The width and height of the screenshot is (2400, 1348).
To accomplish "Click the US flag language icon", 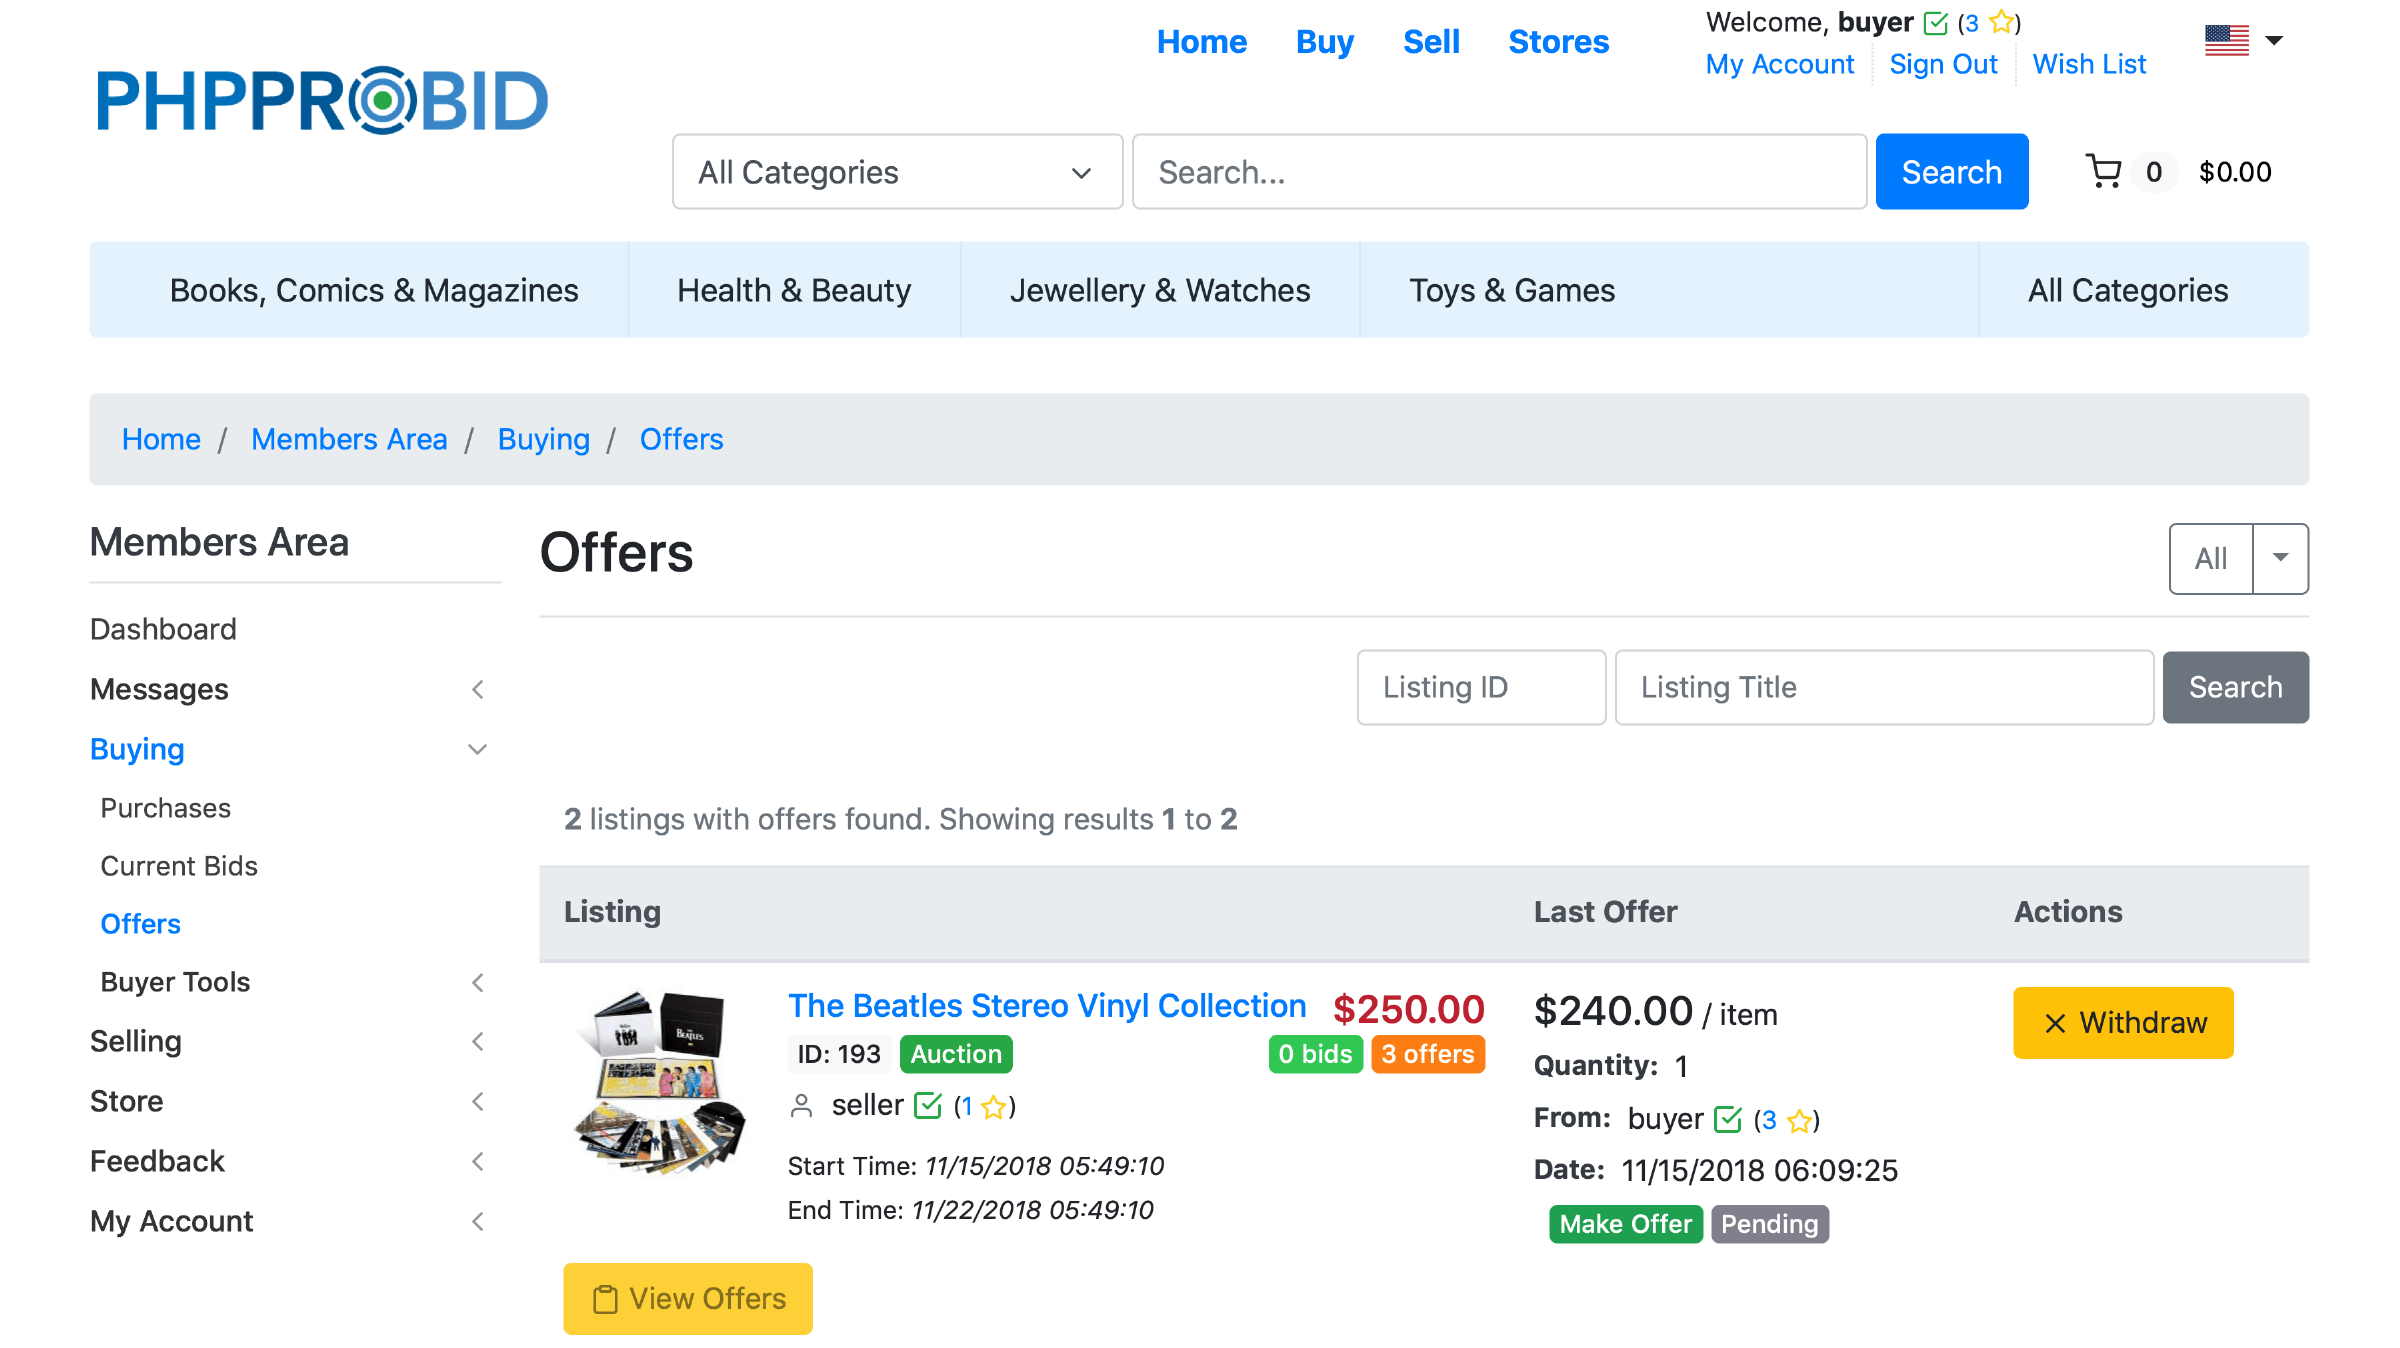I will point(2226,41).
